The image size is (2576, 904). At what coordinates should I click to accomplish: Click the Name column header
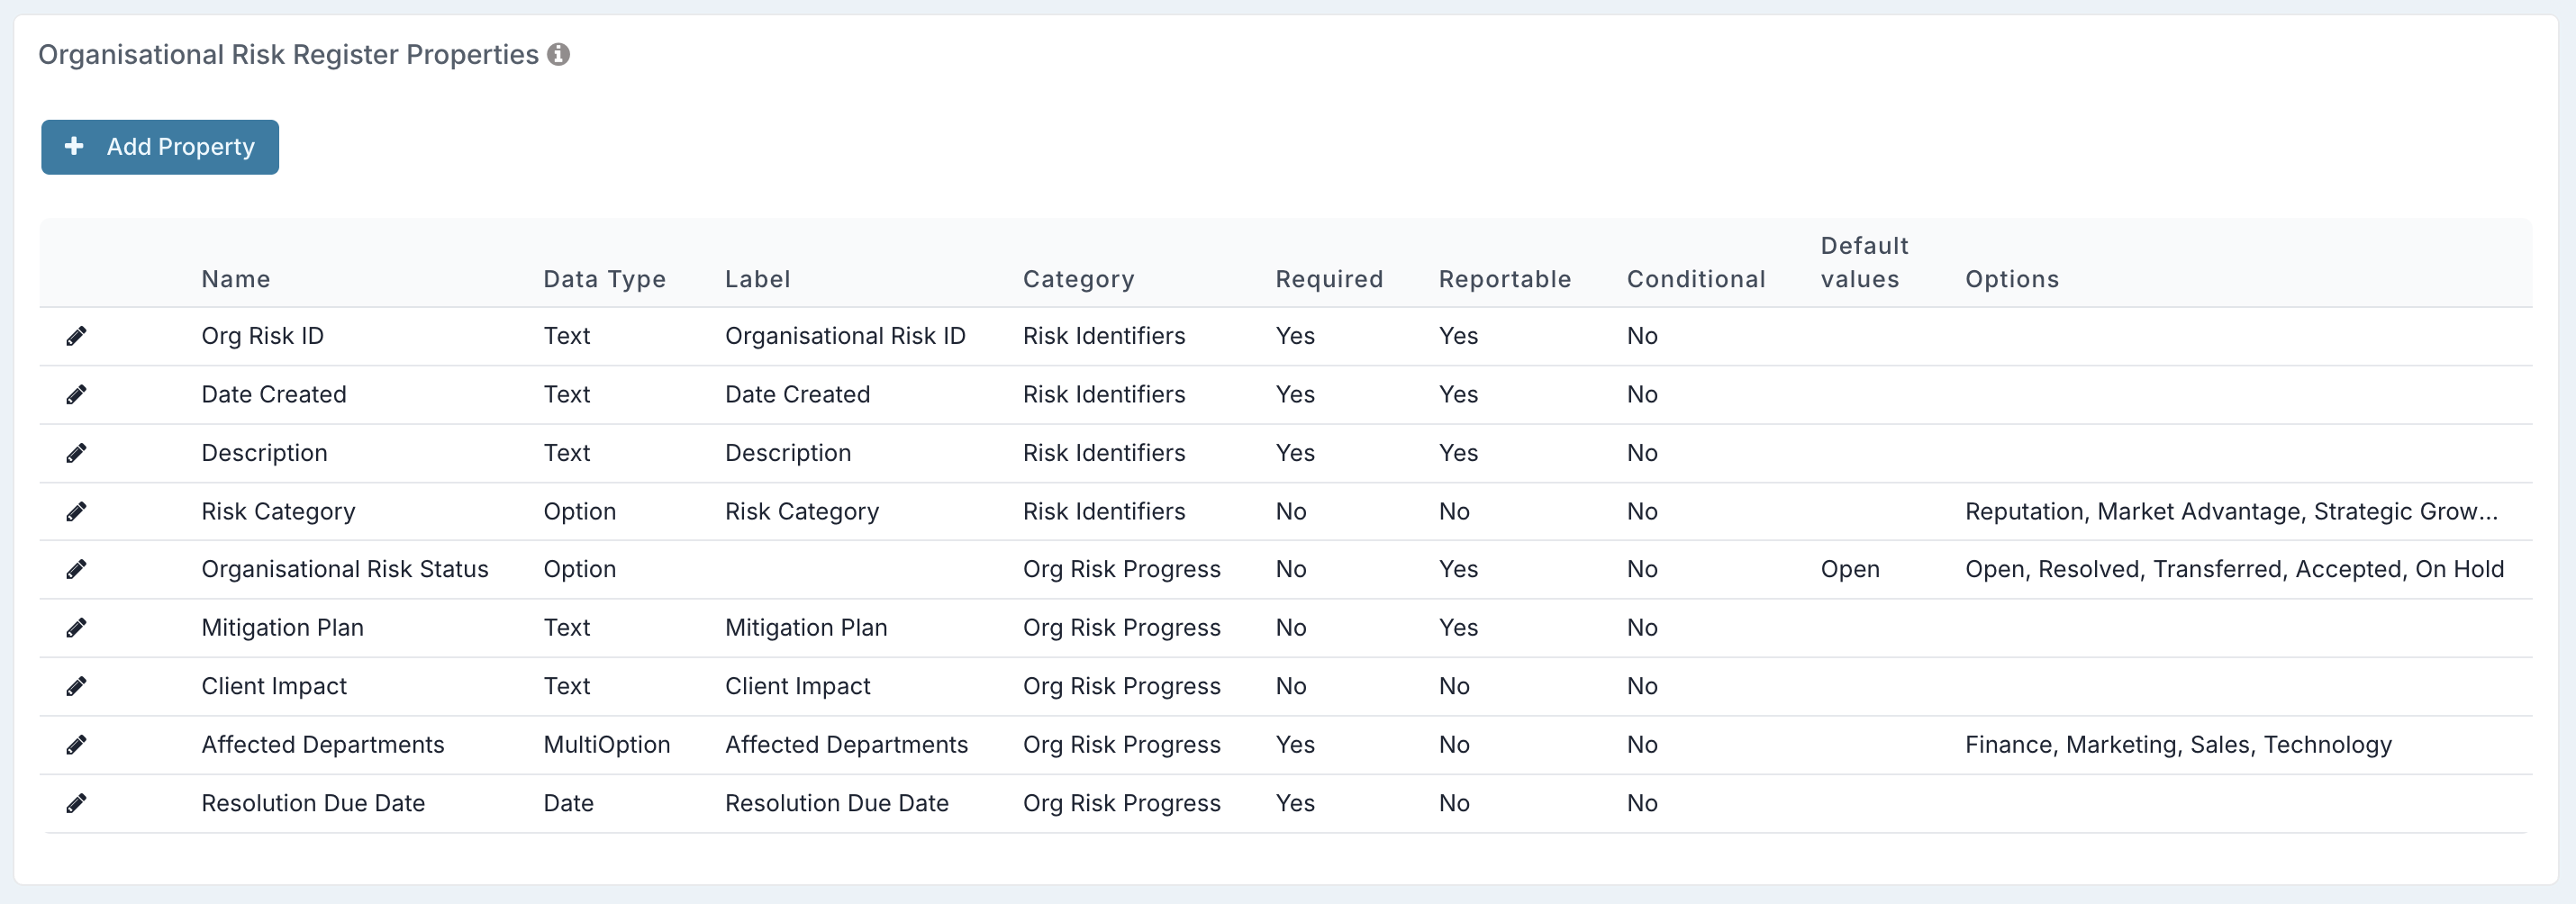[236, 279]
